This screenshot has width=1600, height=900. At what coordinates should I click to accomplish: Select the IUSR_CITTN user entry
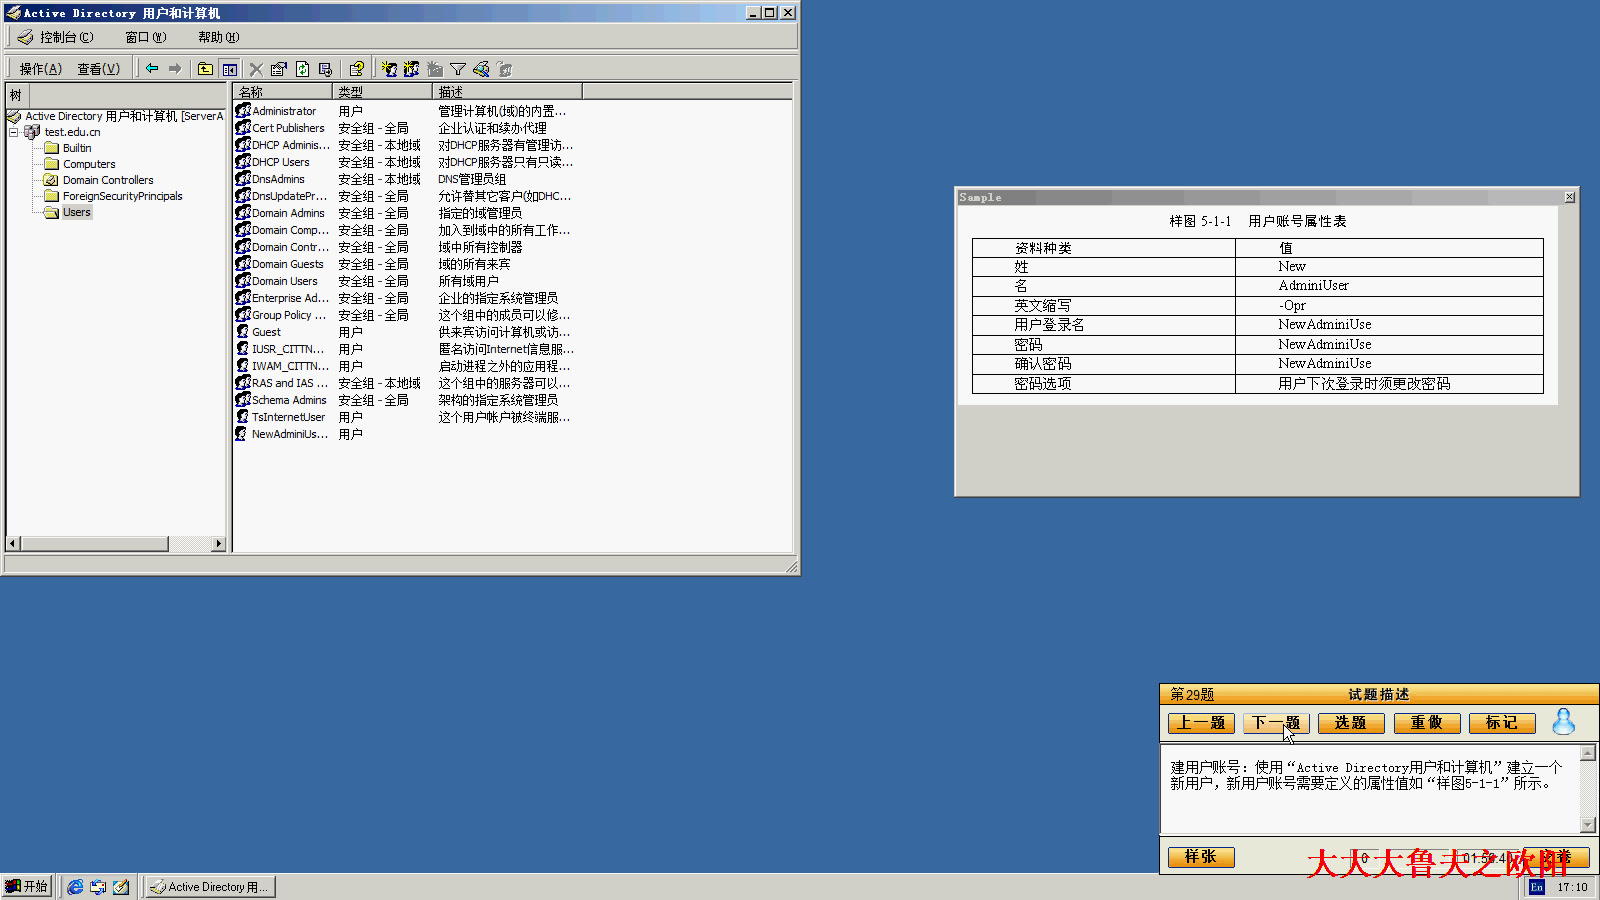(287, 349)
